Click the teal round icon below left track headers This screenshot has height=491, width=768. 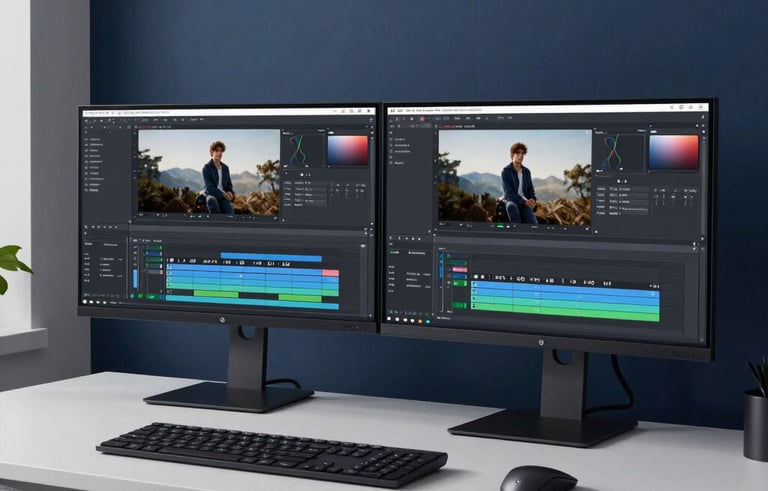[x=132, y=296]
